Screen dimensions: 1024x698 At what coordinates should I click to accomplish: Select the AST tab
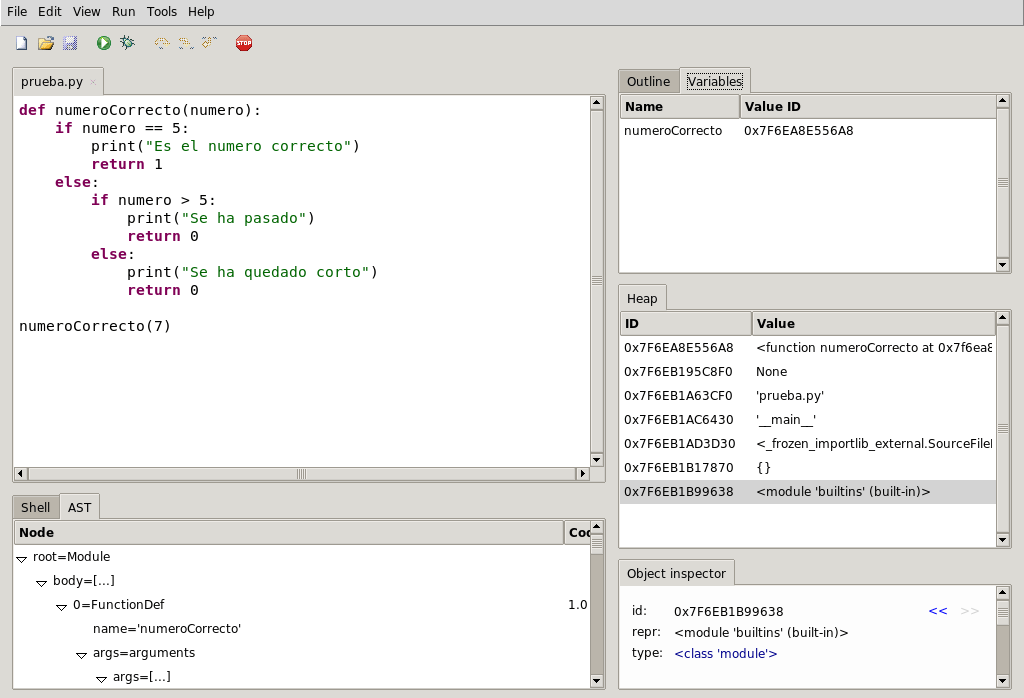[x=80, y=507]
